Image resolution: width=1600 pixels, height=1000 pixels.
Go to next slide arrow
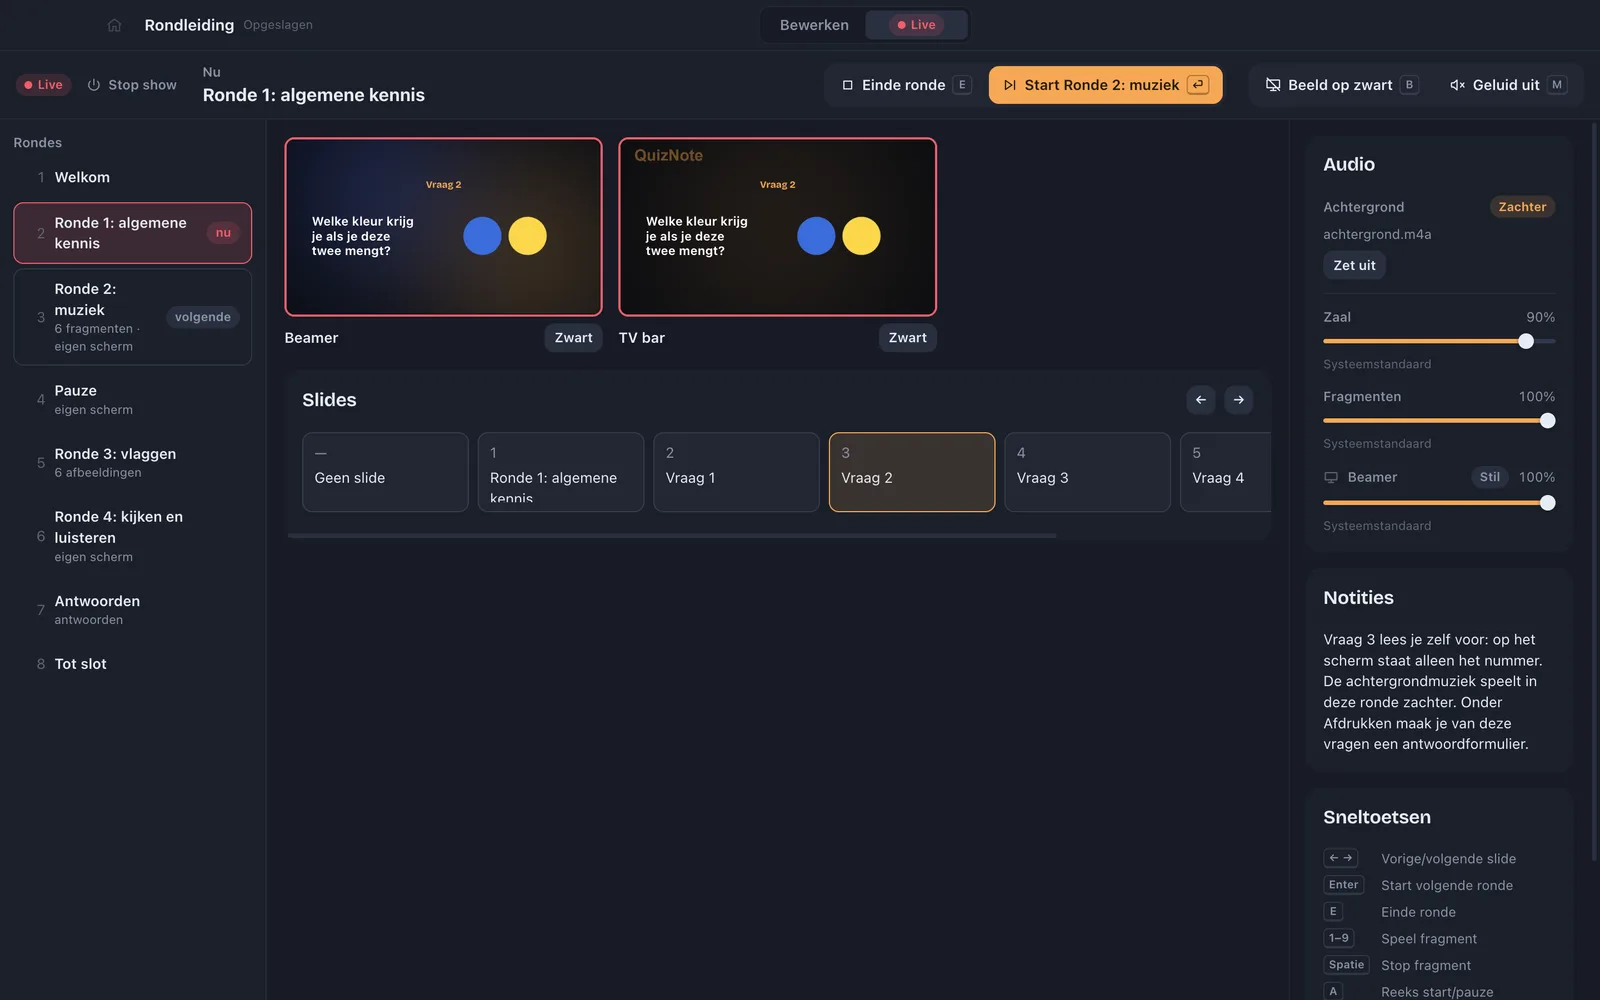pos(1239,400)
